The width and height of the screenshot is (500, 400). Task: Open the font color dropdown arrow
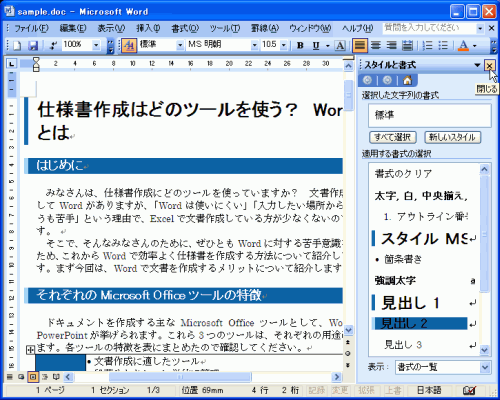475,45
